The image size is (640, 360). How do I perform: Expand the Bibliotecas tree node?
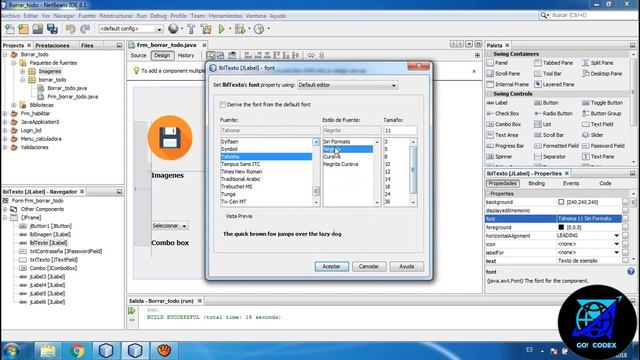[x=14, y=105]
